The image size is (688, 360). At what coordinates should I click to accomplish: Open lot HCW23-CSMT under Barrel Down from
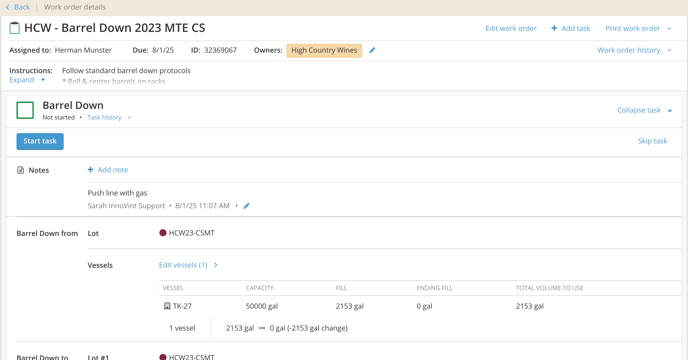[x=192, y=233]
